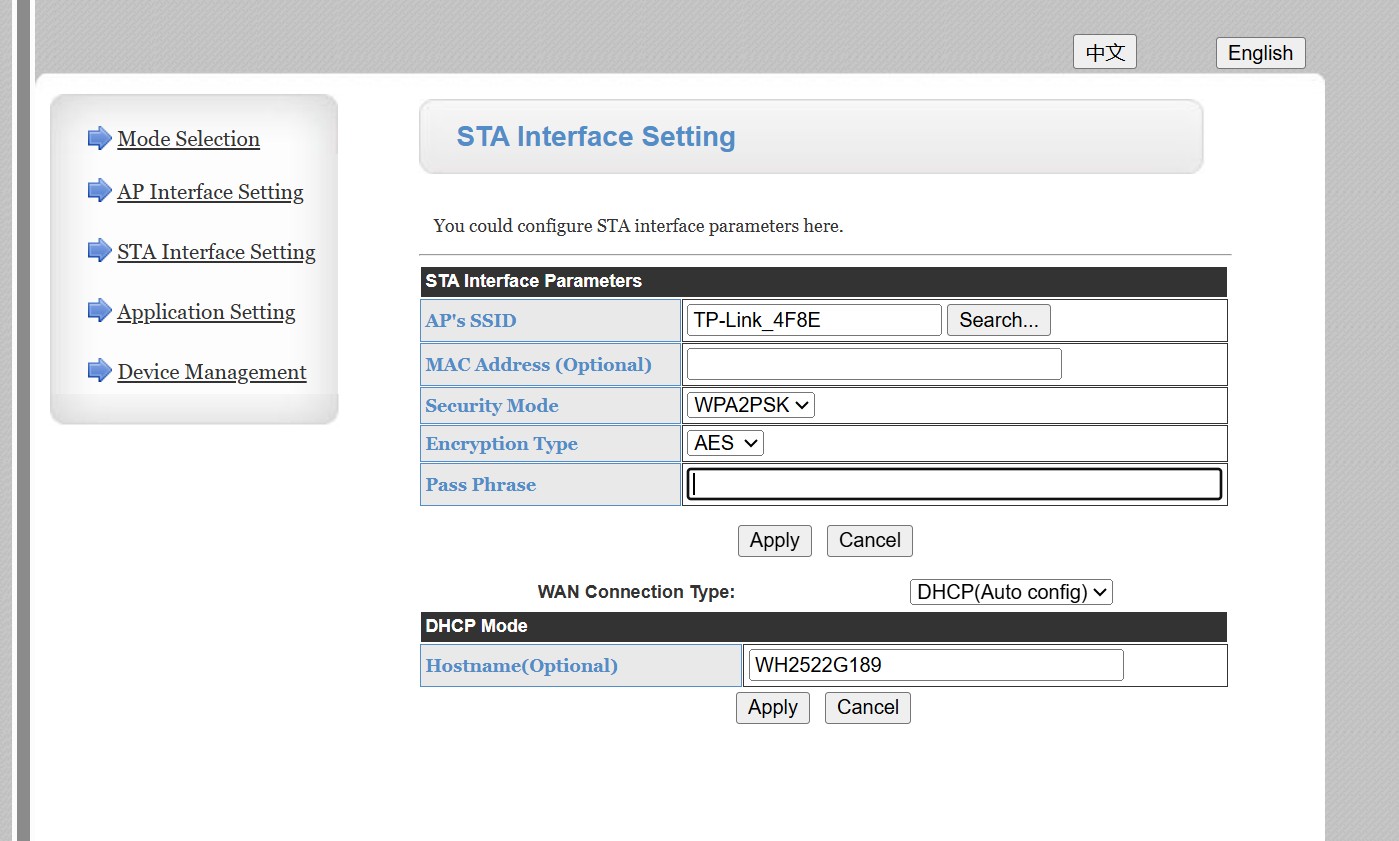Click the arrow icon beside Mode Selection
The height and width of the screenshot is (841, 1399).
point(99,138)
